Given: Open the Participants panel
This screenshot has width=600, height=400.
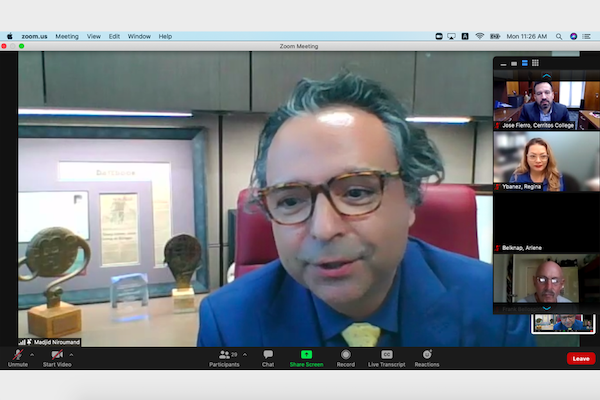Looking at the screenshot, I should click(225, 355).
